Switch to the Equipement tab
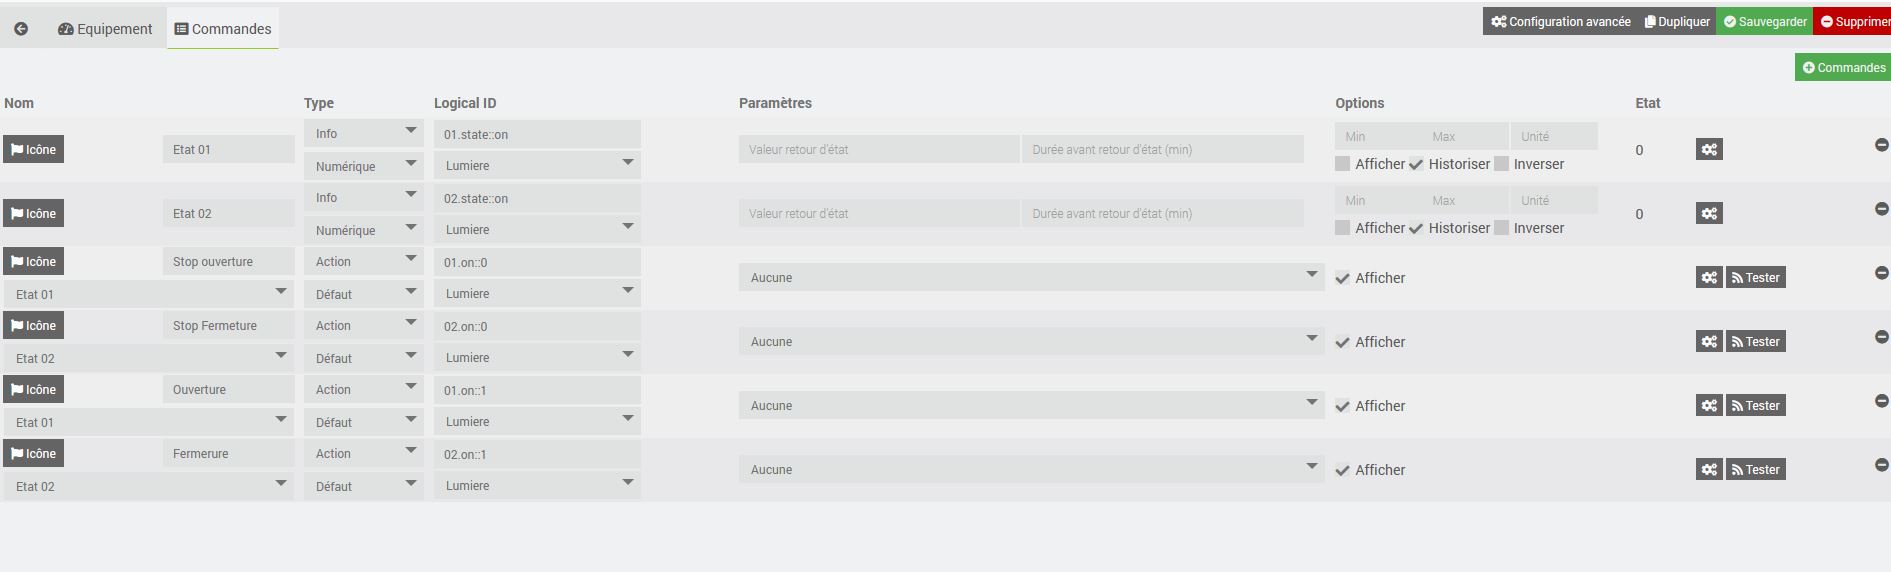This screenshot has height=572, width=1891. [105, 29]
